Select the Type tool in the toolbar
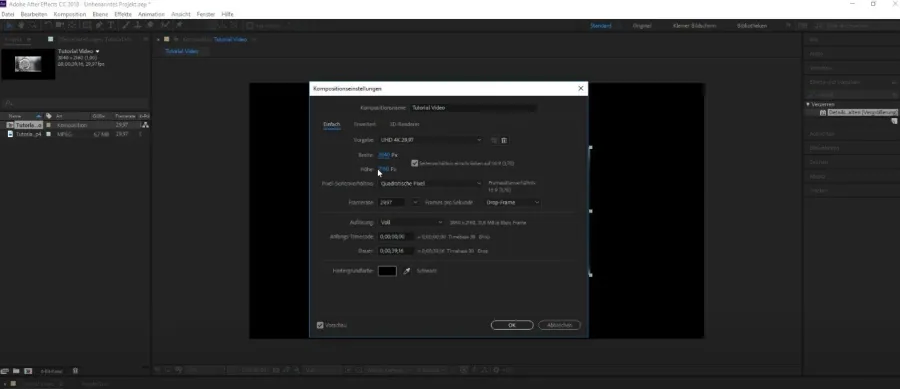Screen dimensions: 900x389 [x=111, y=25]
